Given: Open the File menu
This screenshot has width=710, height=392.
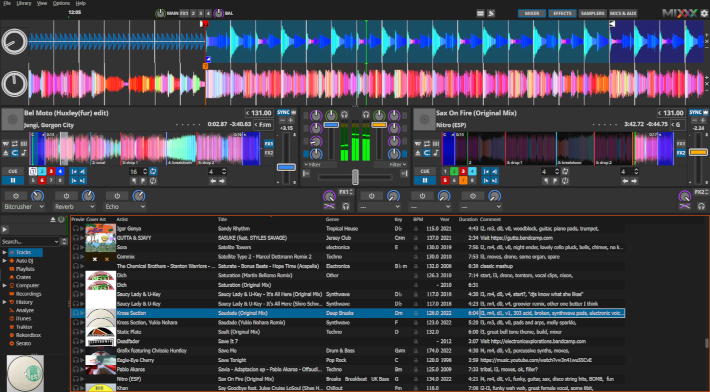Looking at the screenshot, I should (7, 3).
